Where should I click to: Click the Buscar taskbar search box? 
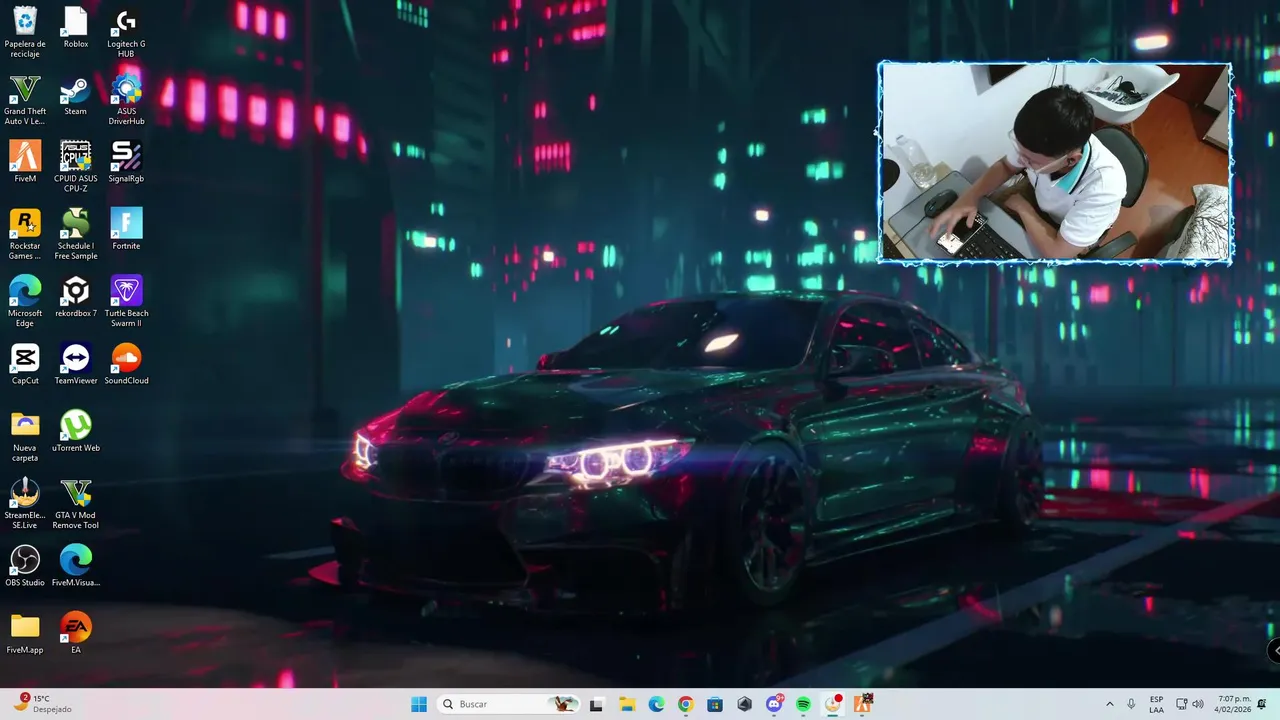510,704
